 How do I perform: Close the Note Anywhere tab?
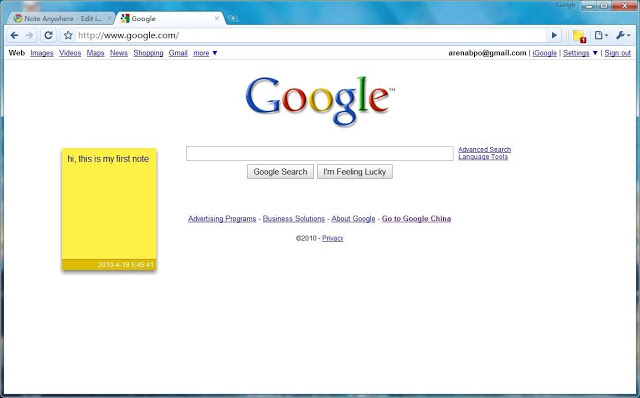109,18
